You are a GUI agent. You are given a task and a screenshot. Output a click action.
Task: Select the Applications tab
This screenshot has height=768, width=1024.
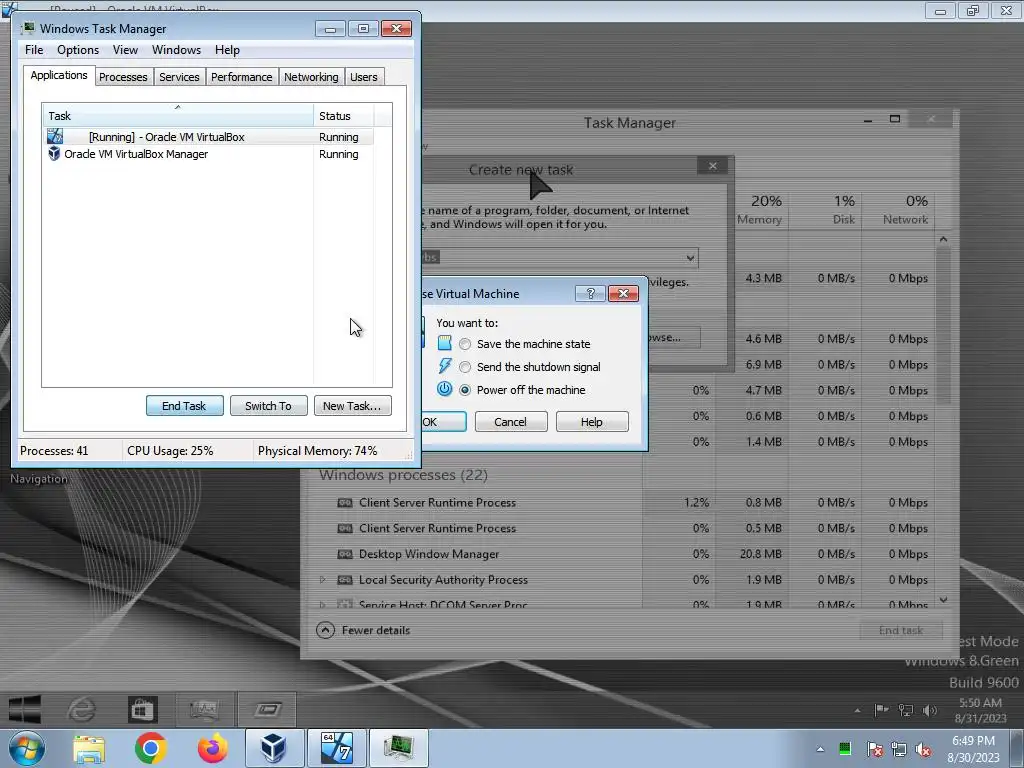click(x=59, y=75)
